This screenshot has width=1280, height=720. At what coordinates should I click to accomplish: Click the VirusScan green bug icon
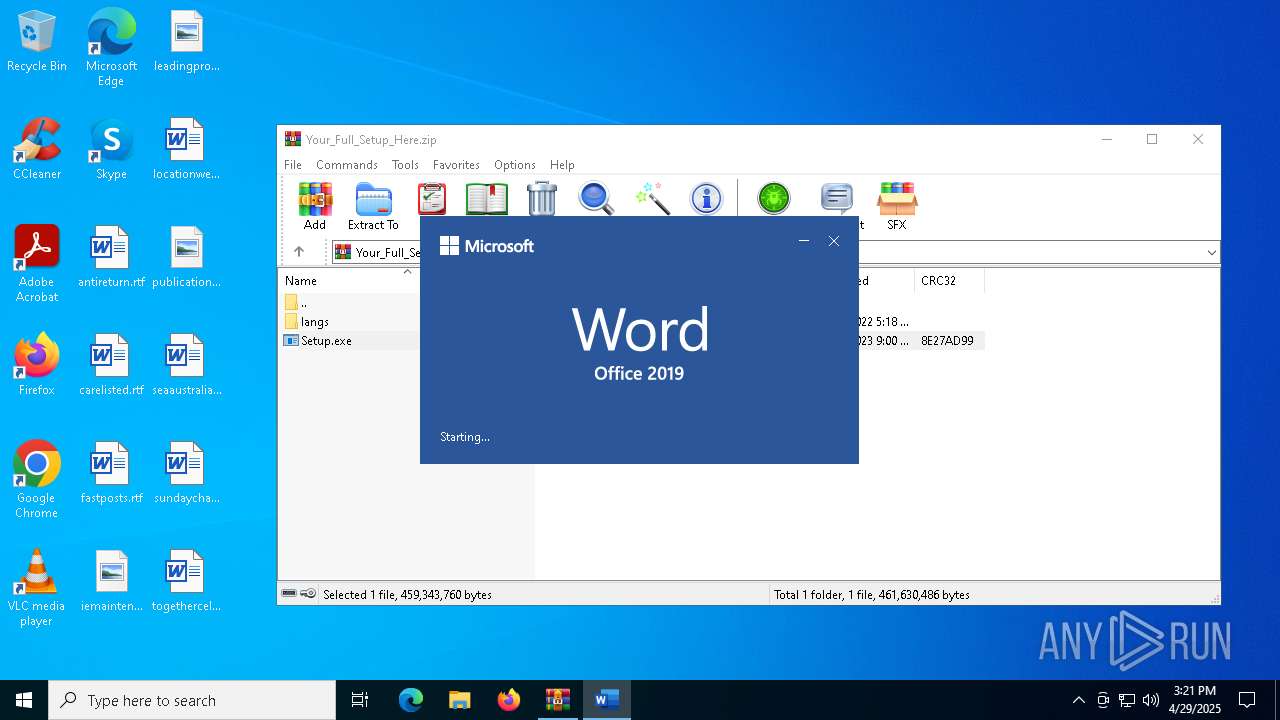tap(774, 198)
